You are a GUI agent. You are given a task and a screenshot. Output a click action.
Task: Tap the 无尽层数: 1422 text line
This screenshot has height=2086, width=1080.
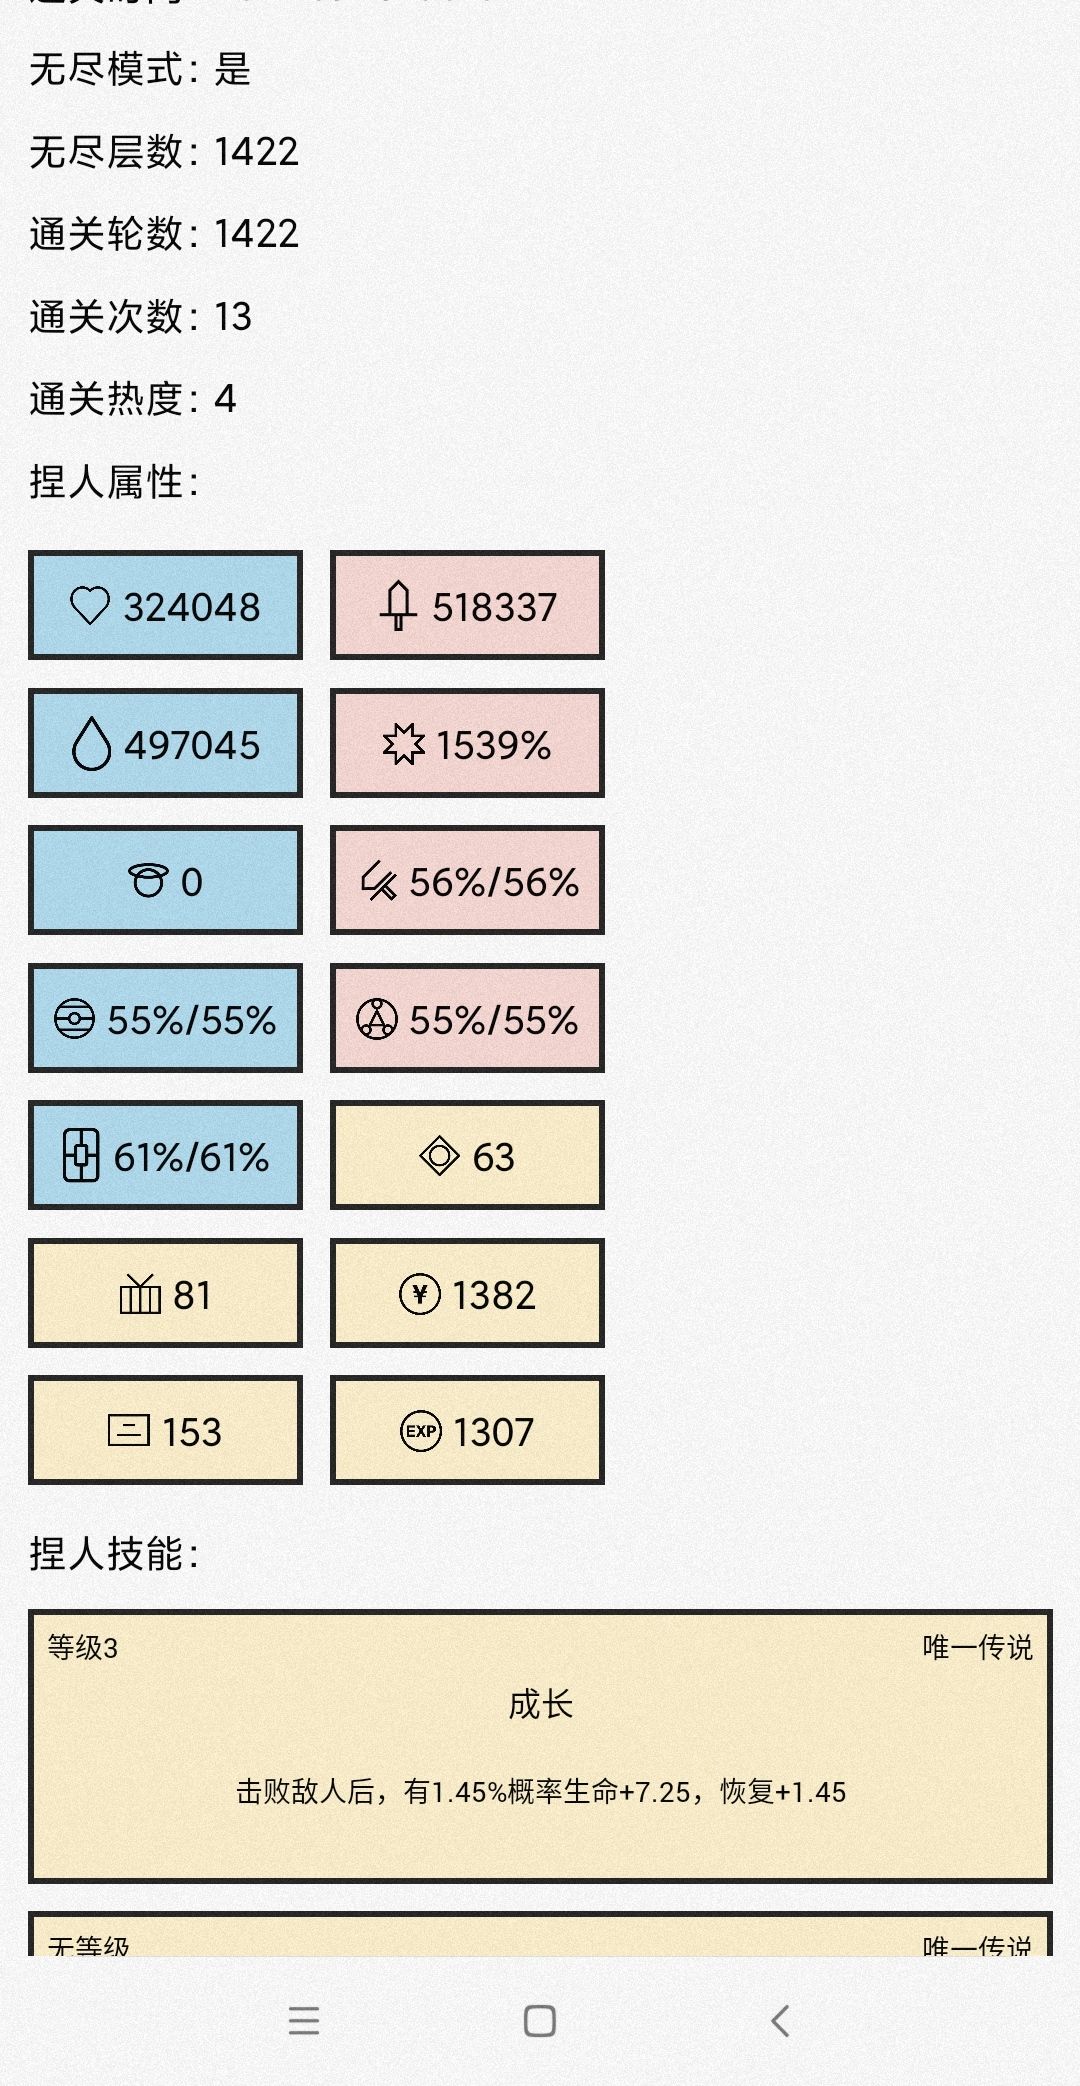point(164,152)
